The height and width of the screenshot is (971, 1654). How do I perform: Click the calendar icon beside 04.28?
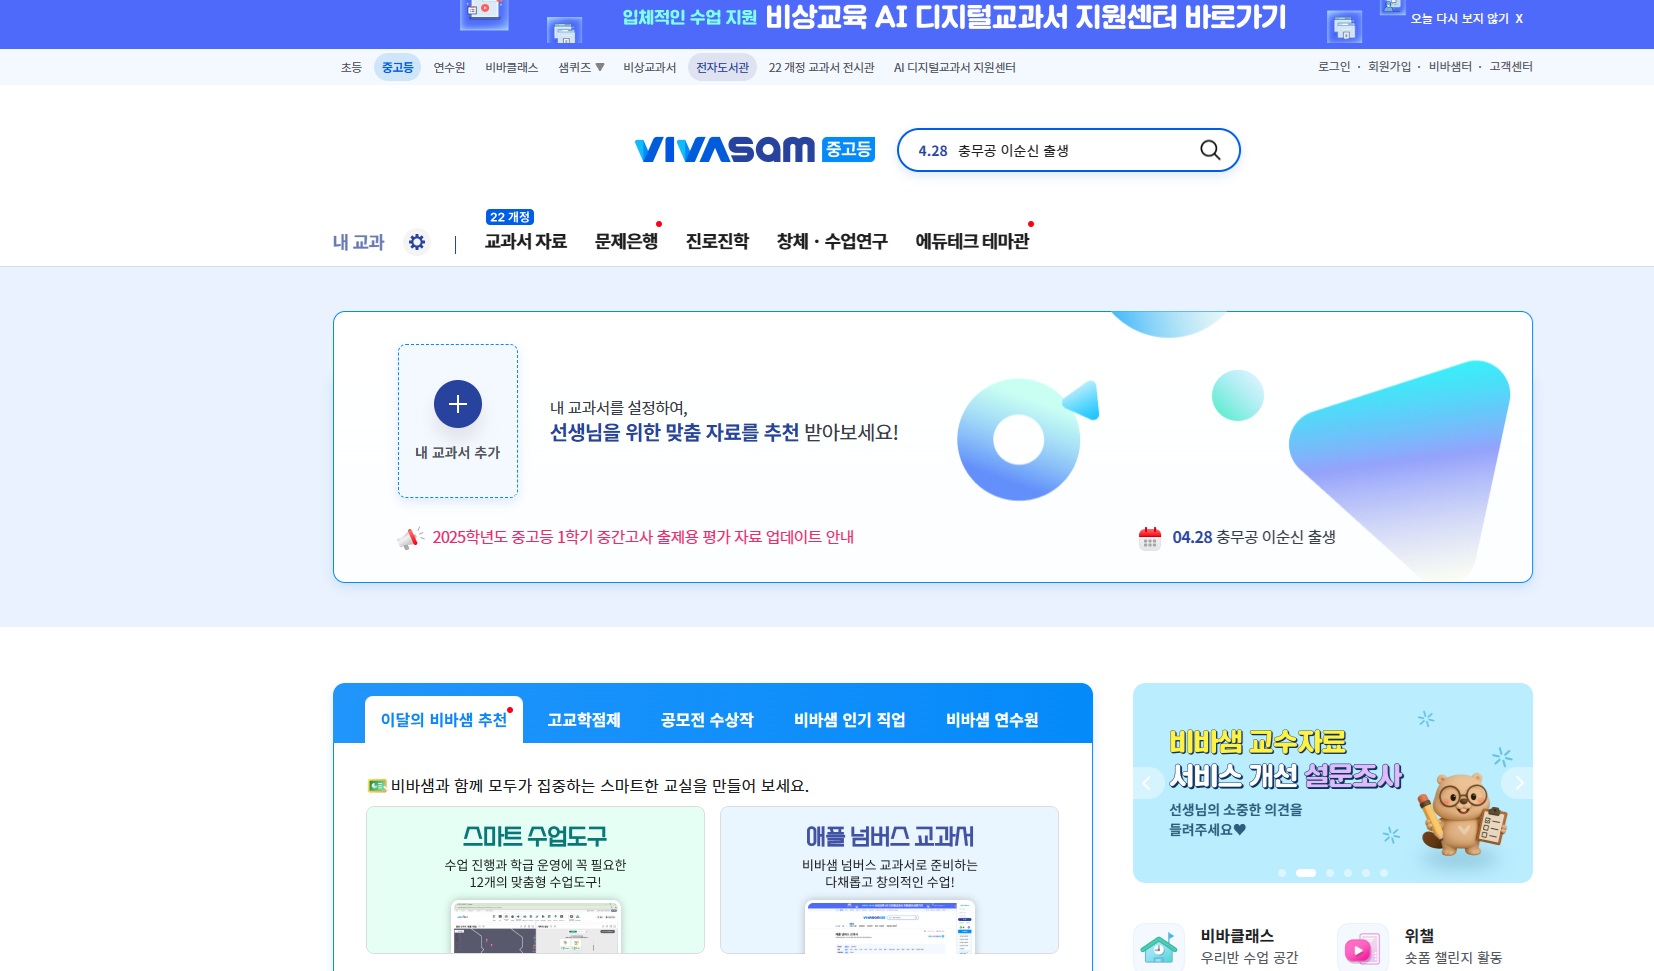click(x=1150, y=538)
